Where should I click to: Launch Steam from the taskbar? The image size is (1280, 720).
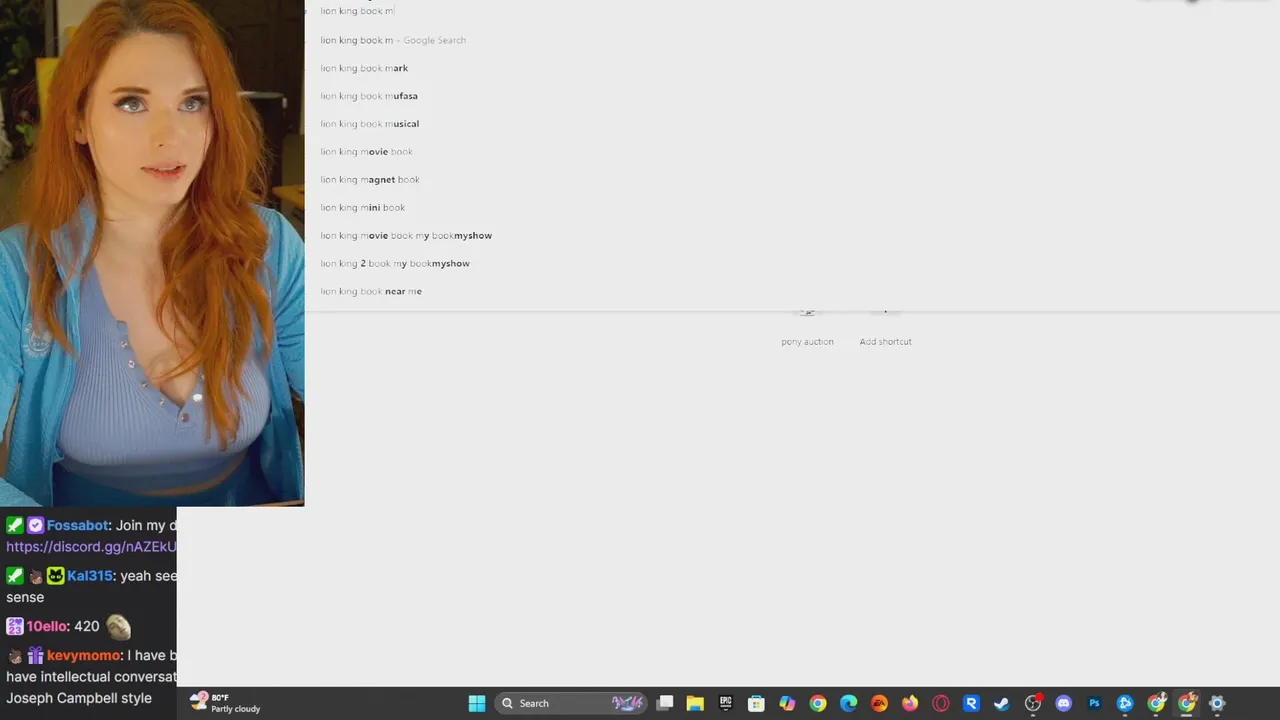pos(1002,703)
